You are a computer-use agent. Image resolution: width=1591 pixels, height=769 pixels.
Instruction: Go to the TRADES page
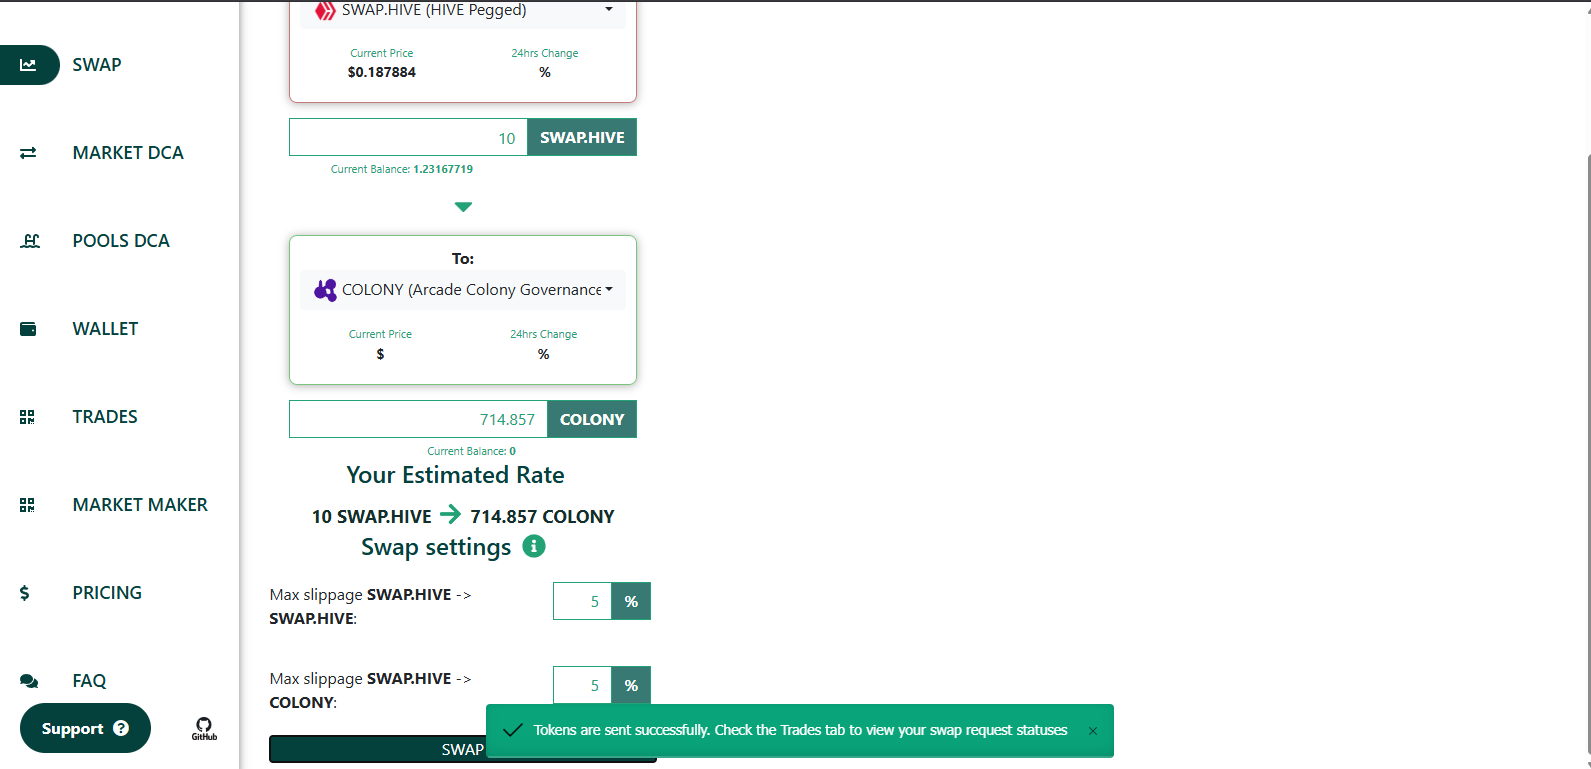(105, 417)
